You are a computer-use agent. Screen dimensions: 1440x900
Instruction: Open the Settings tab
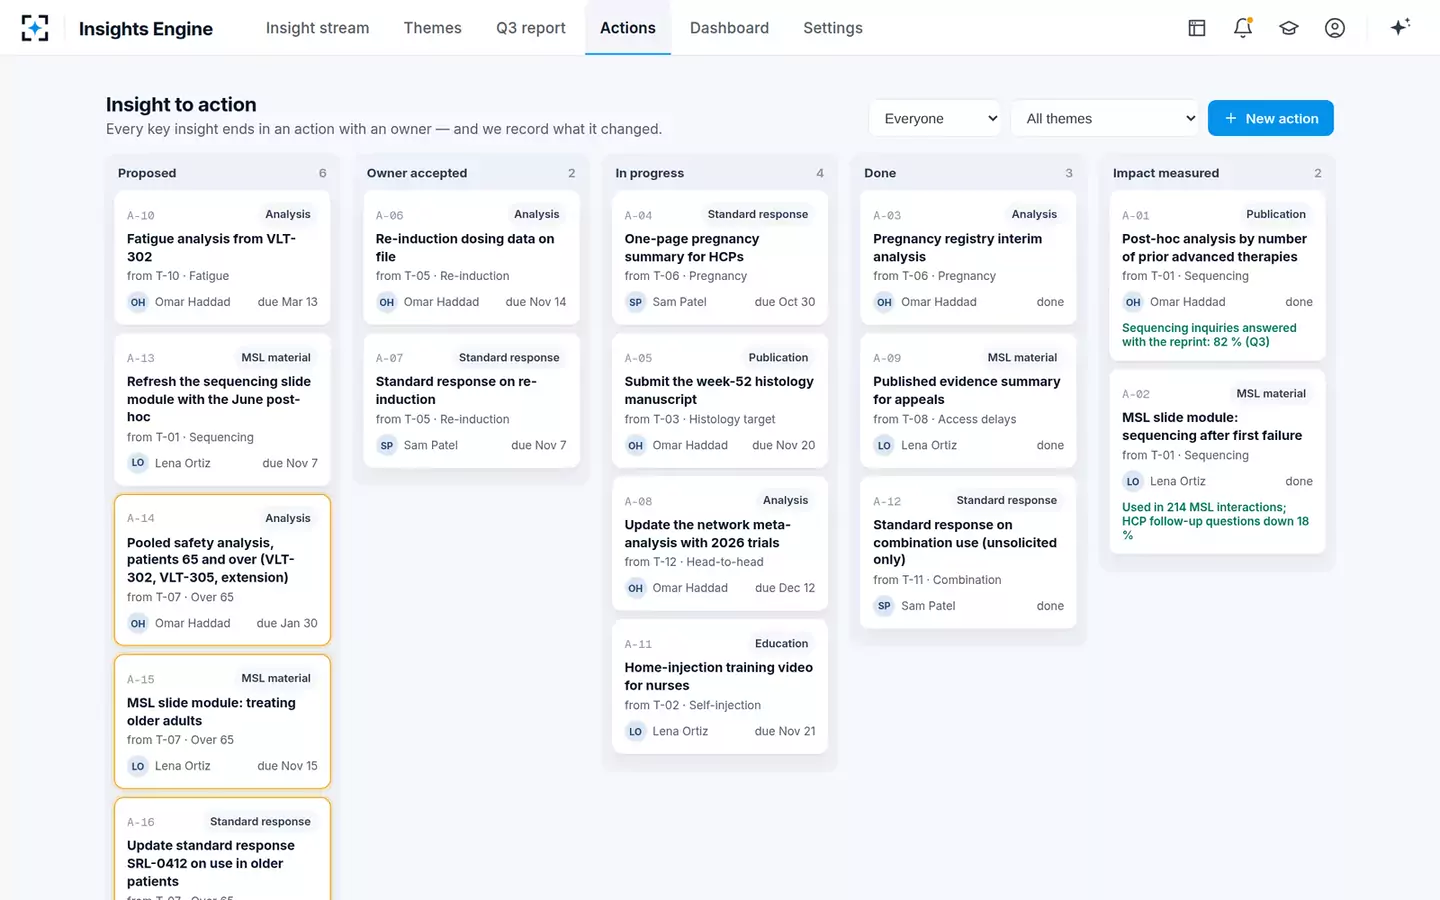pos(833,28)
